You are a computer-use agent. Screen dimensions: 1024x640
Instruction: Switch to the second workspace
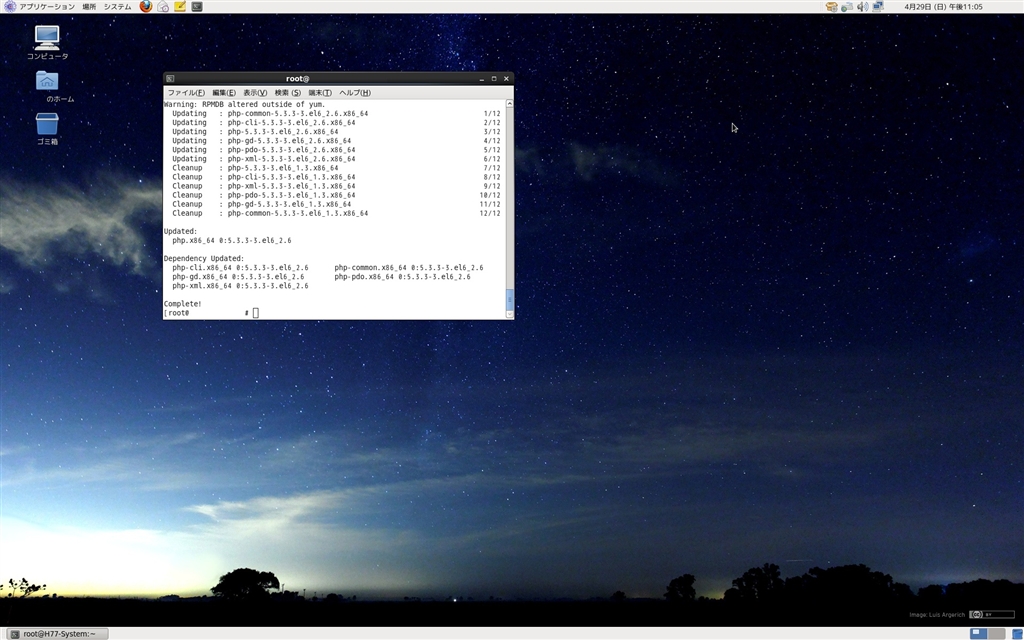pos(996,633)
